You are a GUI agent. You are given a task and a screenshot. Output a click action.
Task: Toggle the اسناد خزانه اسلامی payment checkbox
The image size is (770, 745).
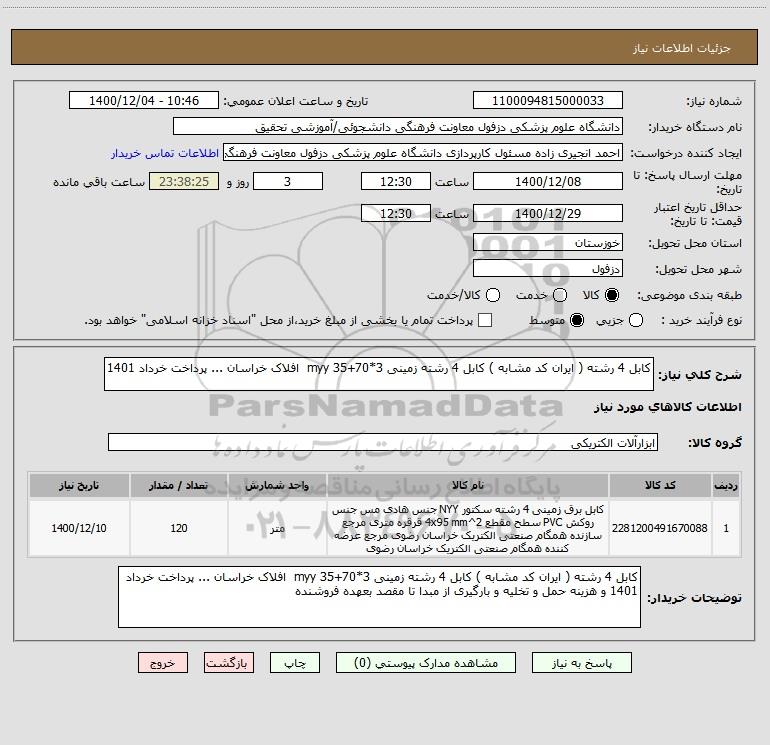[x=485, y=320]
